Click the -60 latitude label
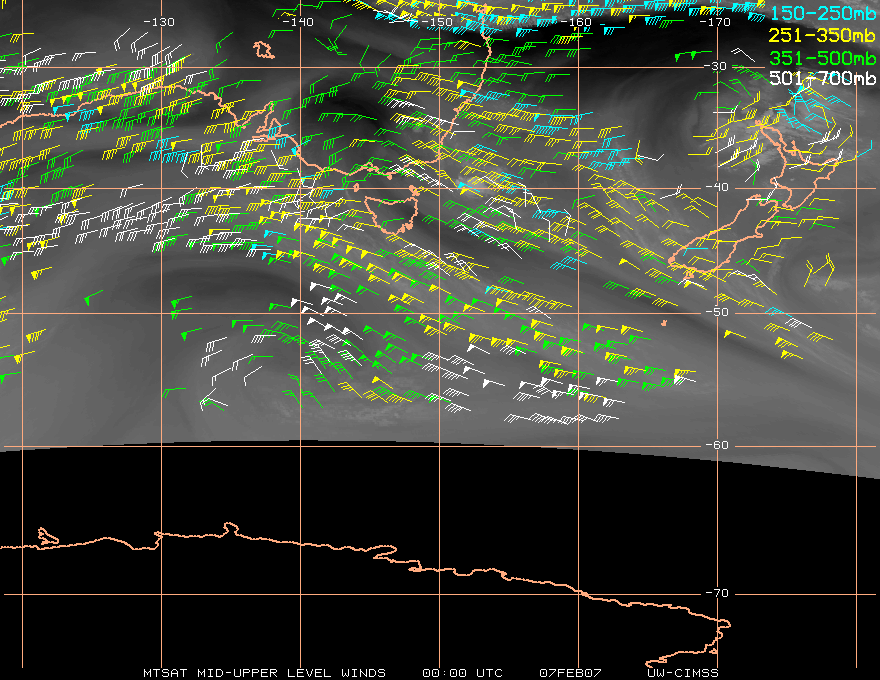This screenshot has width=880, height=680. point(717,445)
